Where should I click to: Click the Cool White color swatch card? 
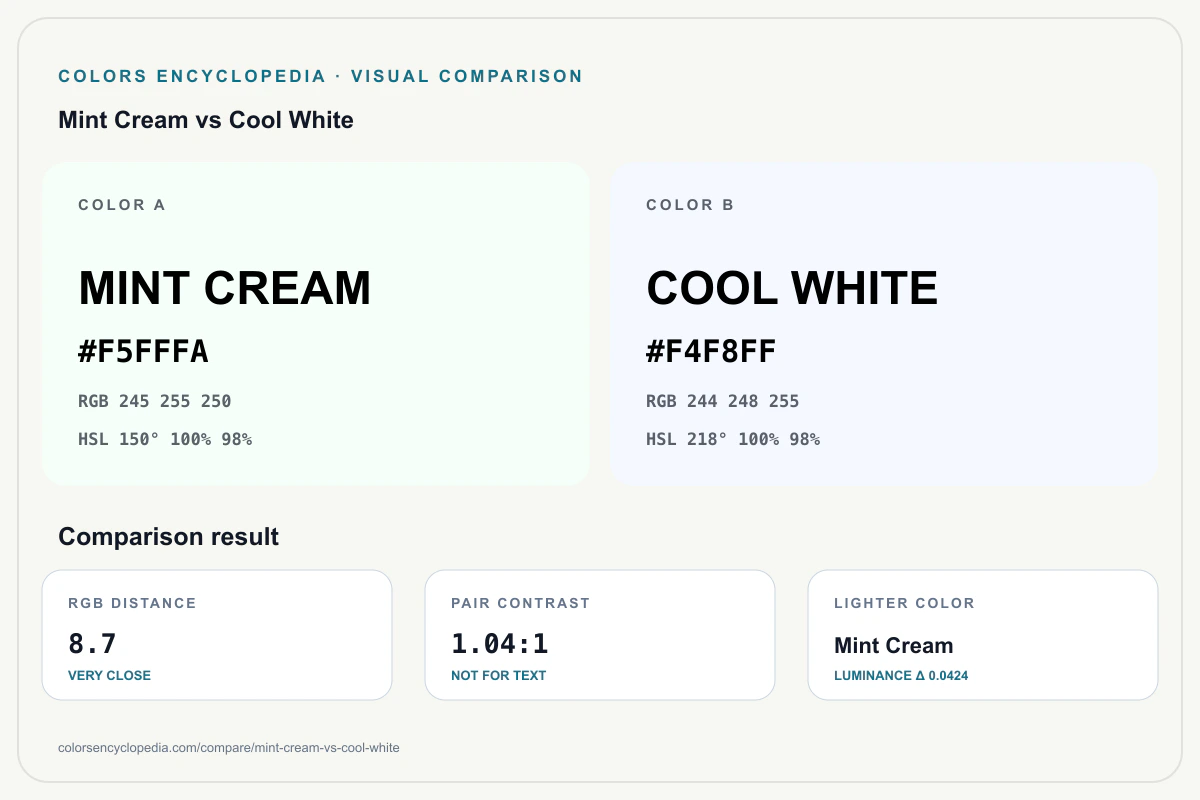pos(884,324)
